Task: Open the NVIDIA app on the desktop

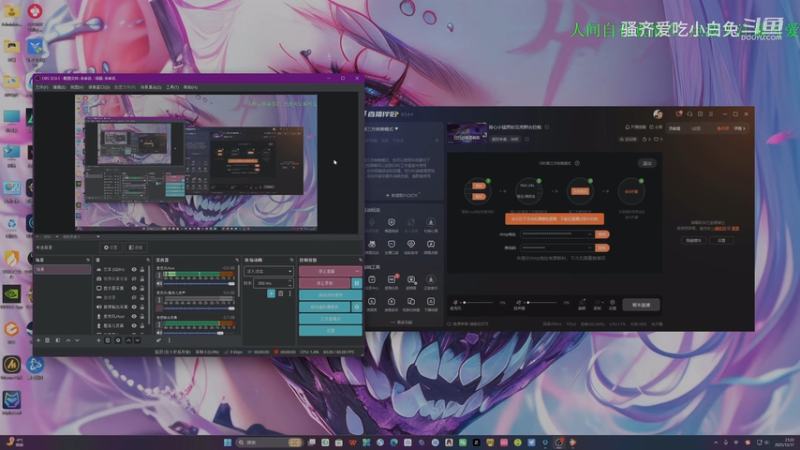Action: pos(11,295)
